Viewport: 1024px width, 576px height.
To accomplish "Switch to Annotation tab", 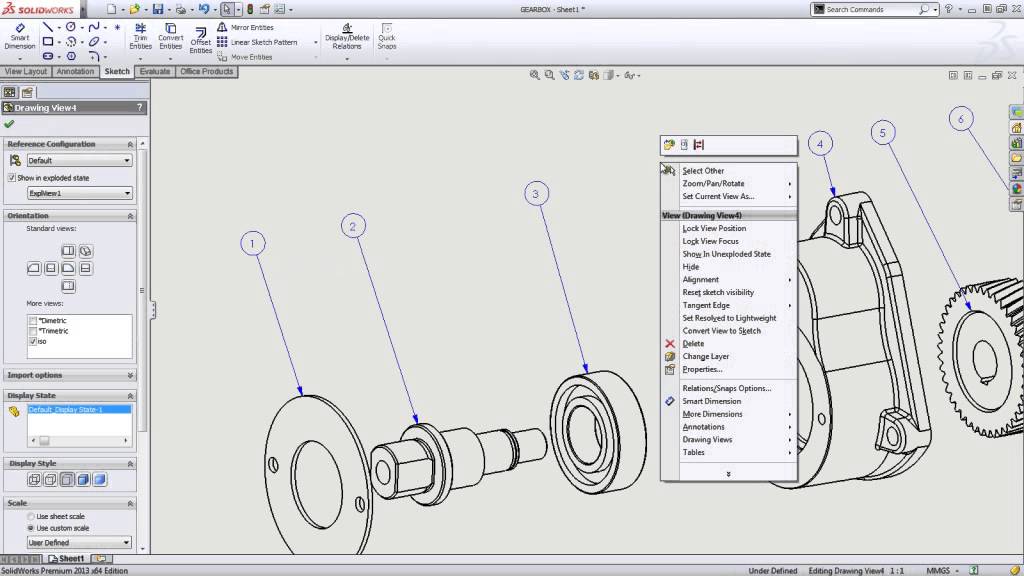I will coord(75,71).
